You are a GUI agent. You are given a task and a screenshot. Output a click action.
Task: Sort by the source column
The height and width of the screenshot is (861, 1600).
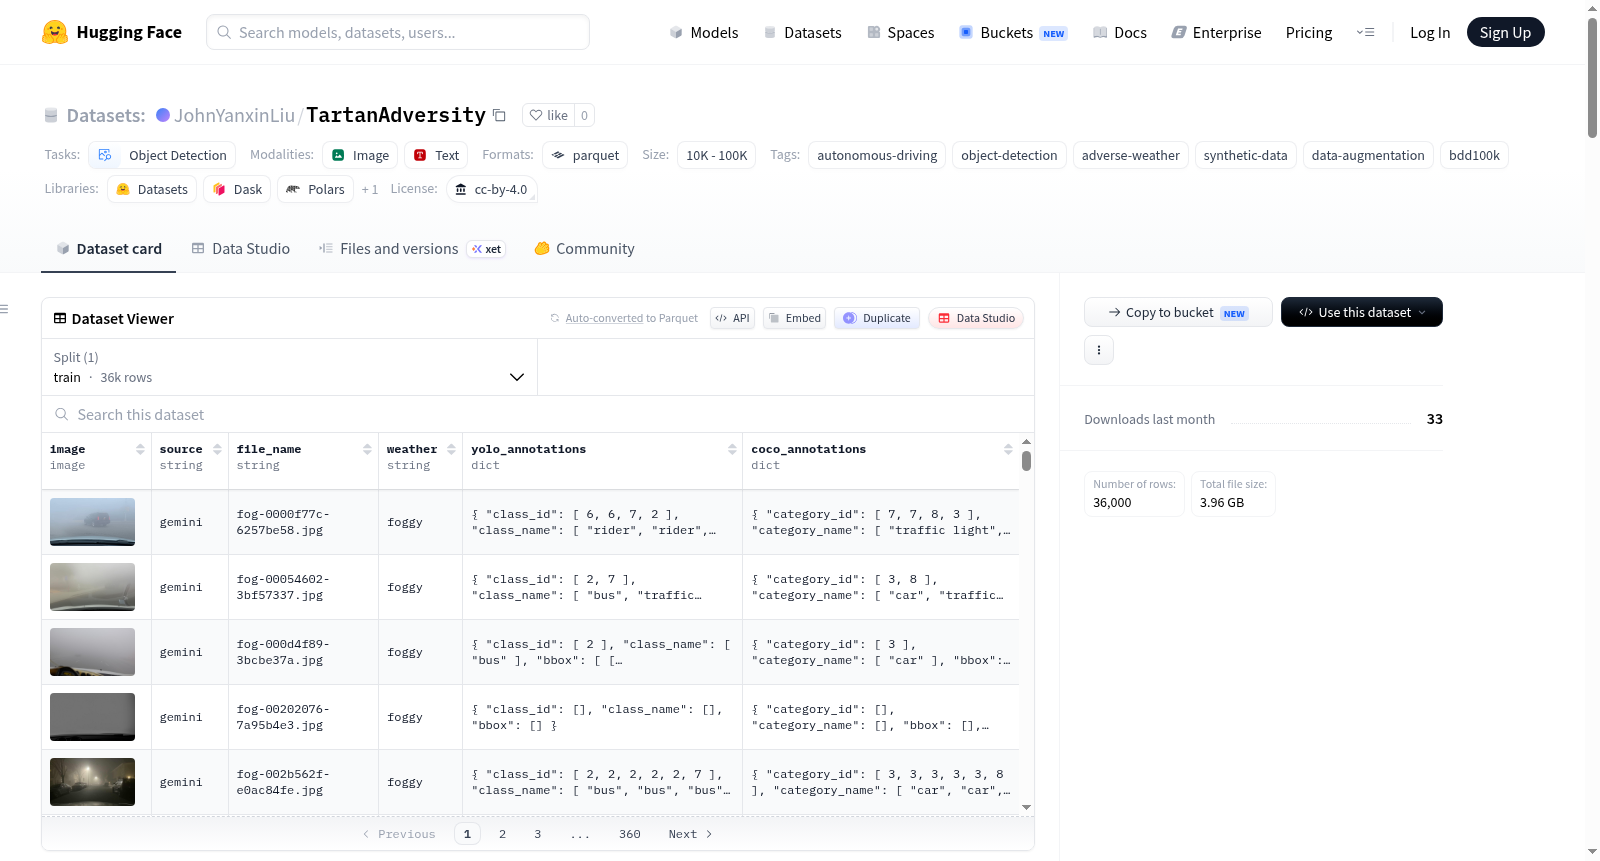(217, 449)
